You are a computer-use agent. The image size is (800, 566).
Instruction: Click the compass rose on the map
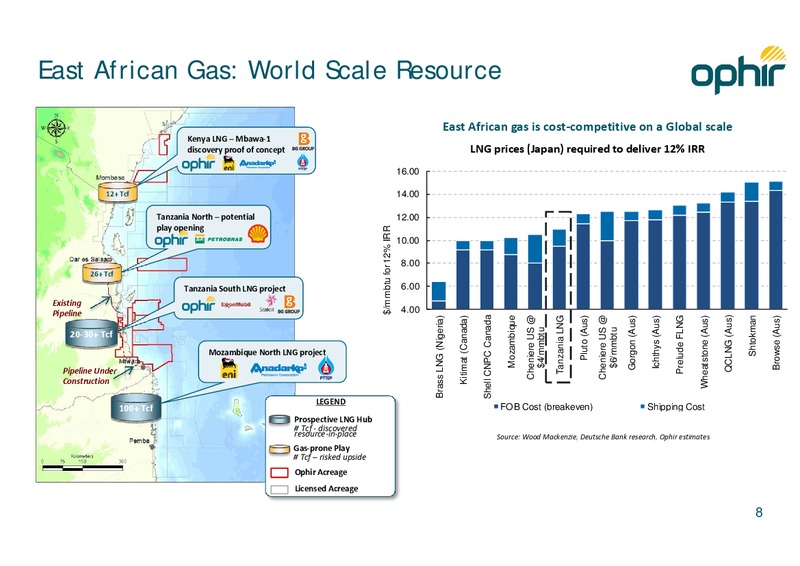[x=56, y=128]
